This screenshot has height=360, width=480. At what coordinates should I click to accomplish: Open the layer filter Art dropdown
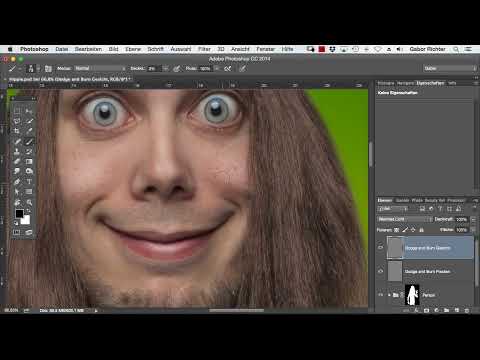coord(393,209)
